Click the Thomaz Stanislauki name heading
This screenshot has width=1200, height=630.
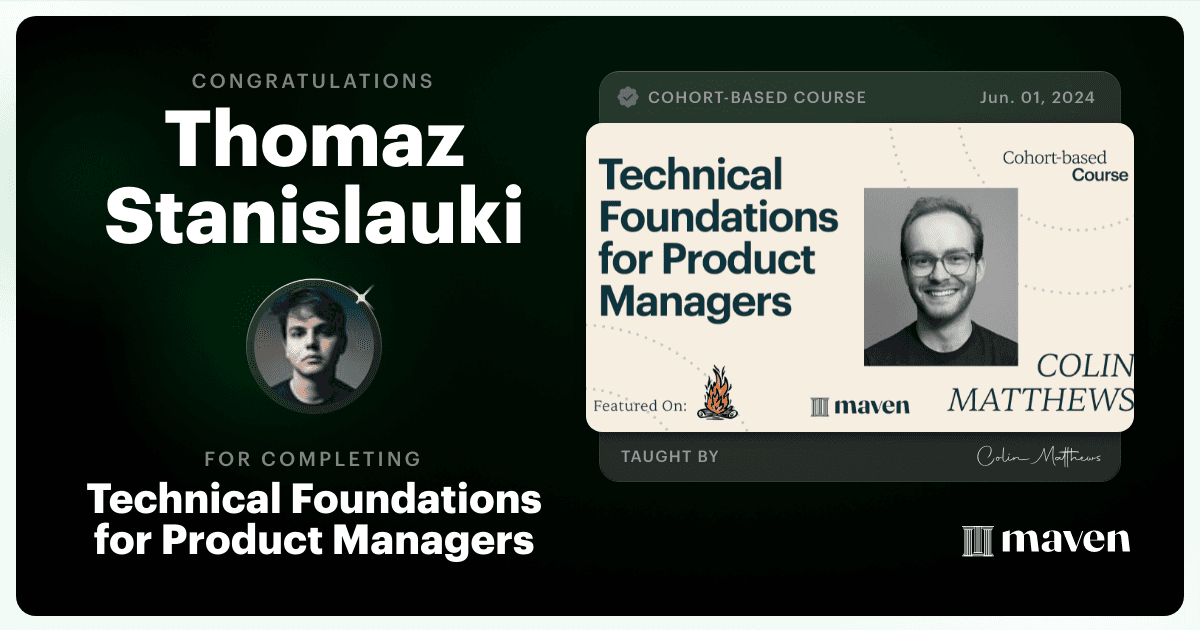pyautogui.click(x=314, y=178)
